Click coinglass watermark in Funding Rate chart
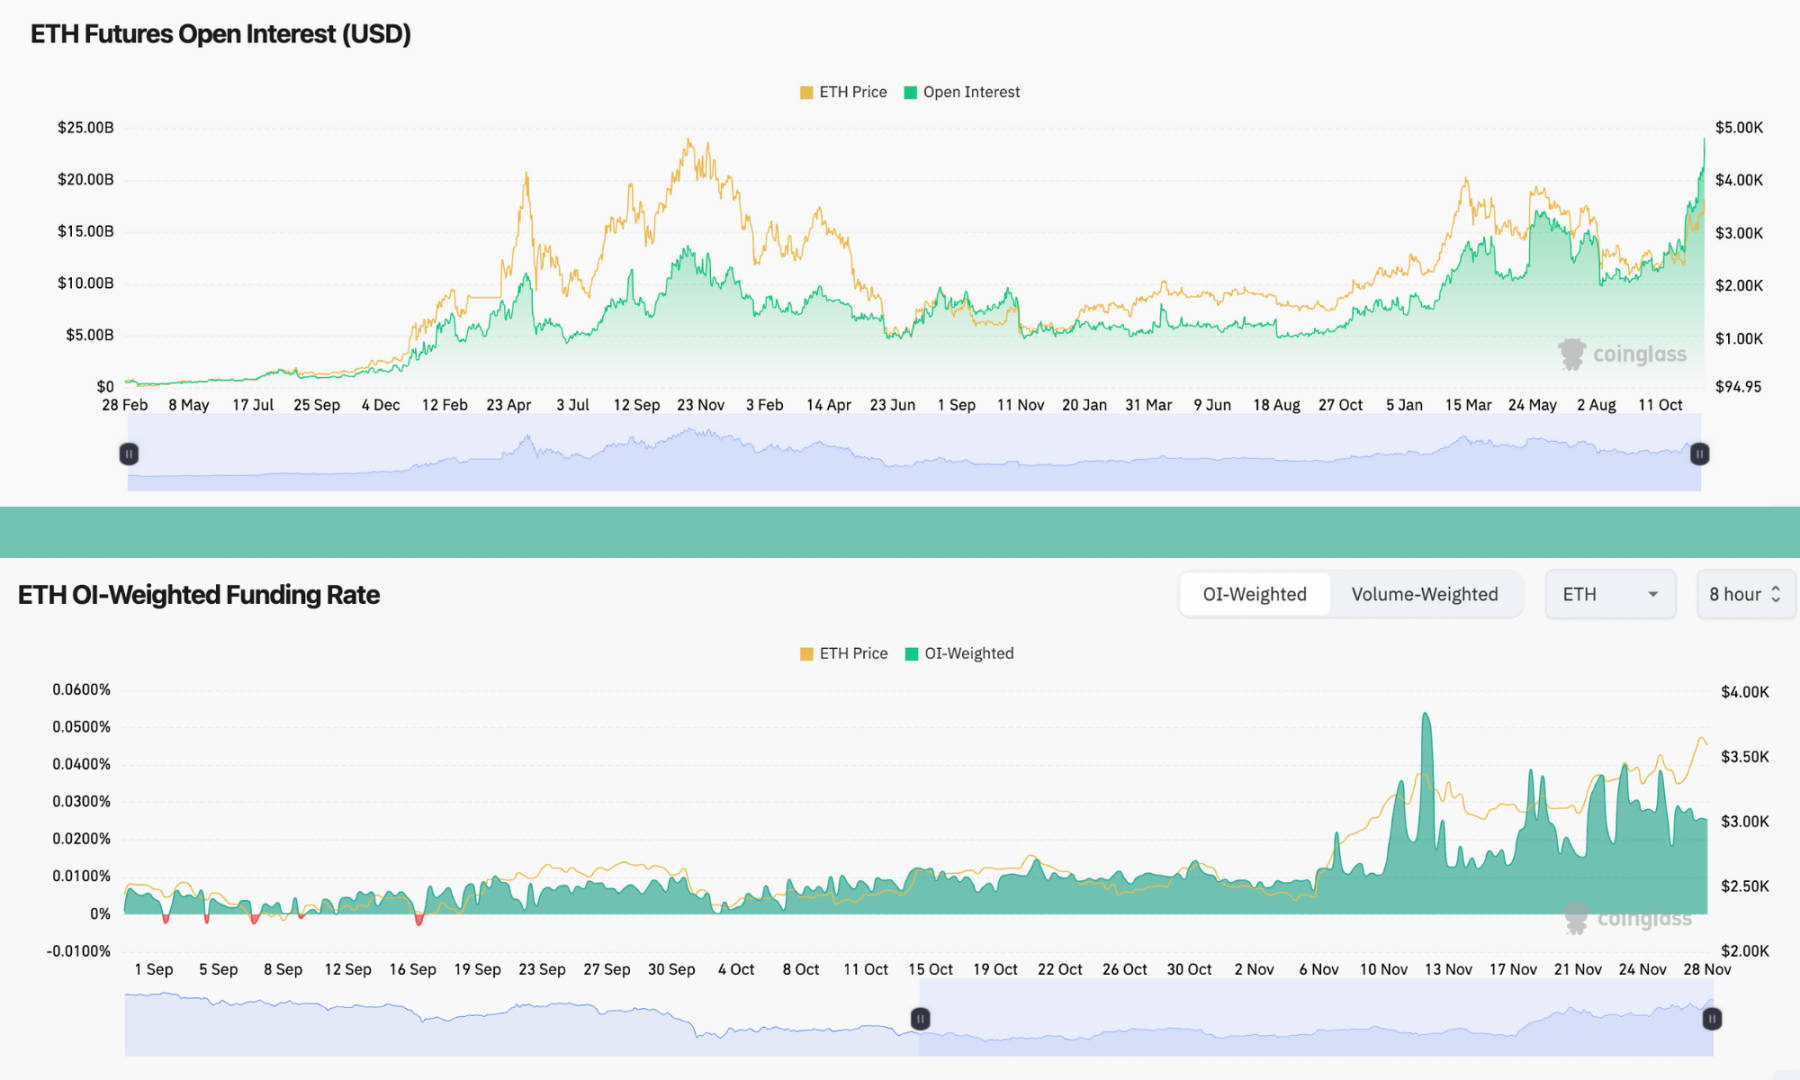Viewport: 1800px width, 1080px height. [1628, 918]
